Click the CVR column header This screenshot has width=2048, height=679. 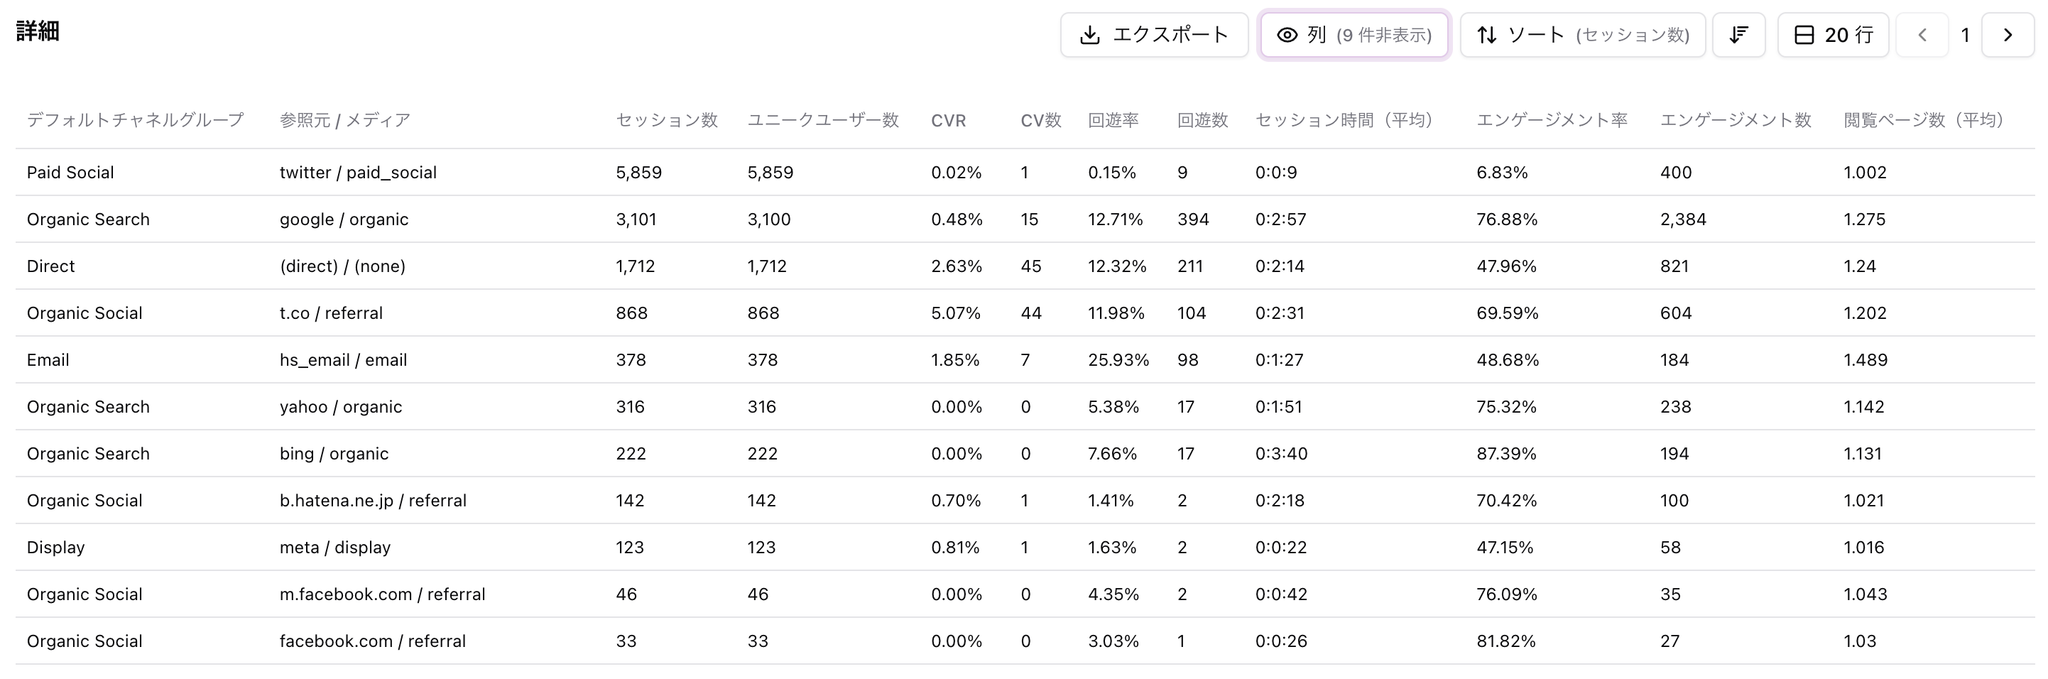(x=948, y=121)
